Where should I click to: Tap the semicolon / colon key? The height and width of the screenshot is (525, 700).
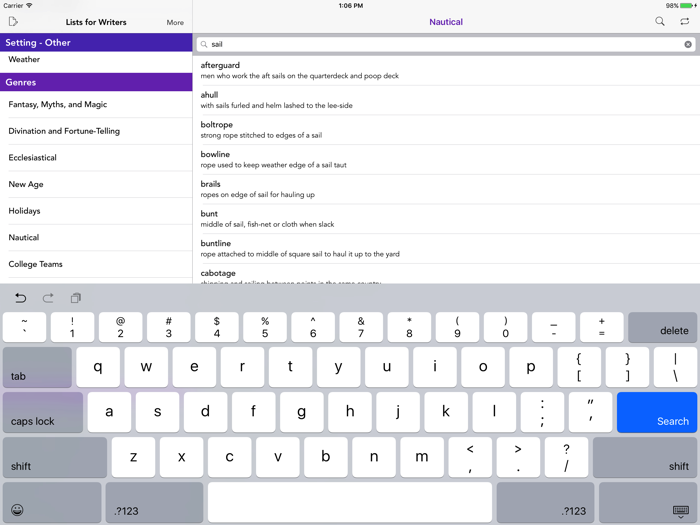[542, 412]
